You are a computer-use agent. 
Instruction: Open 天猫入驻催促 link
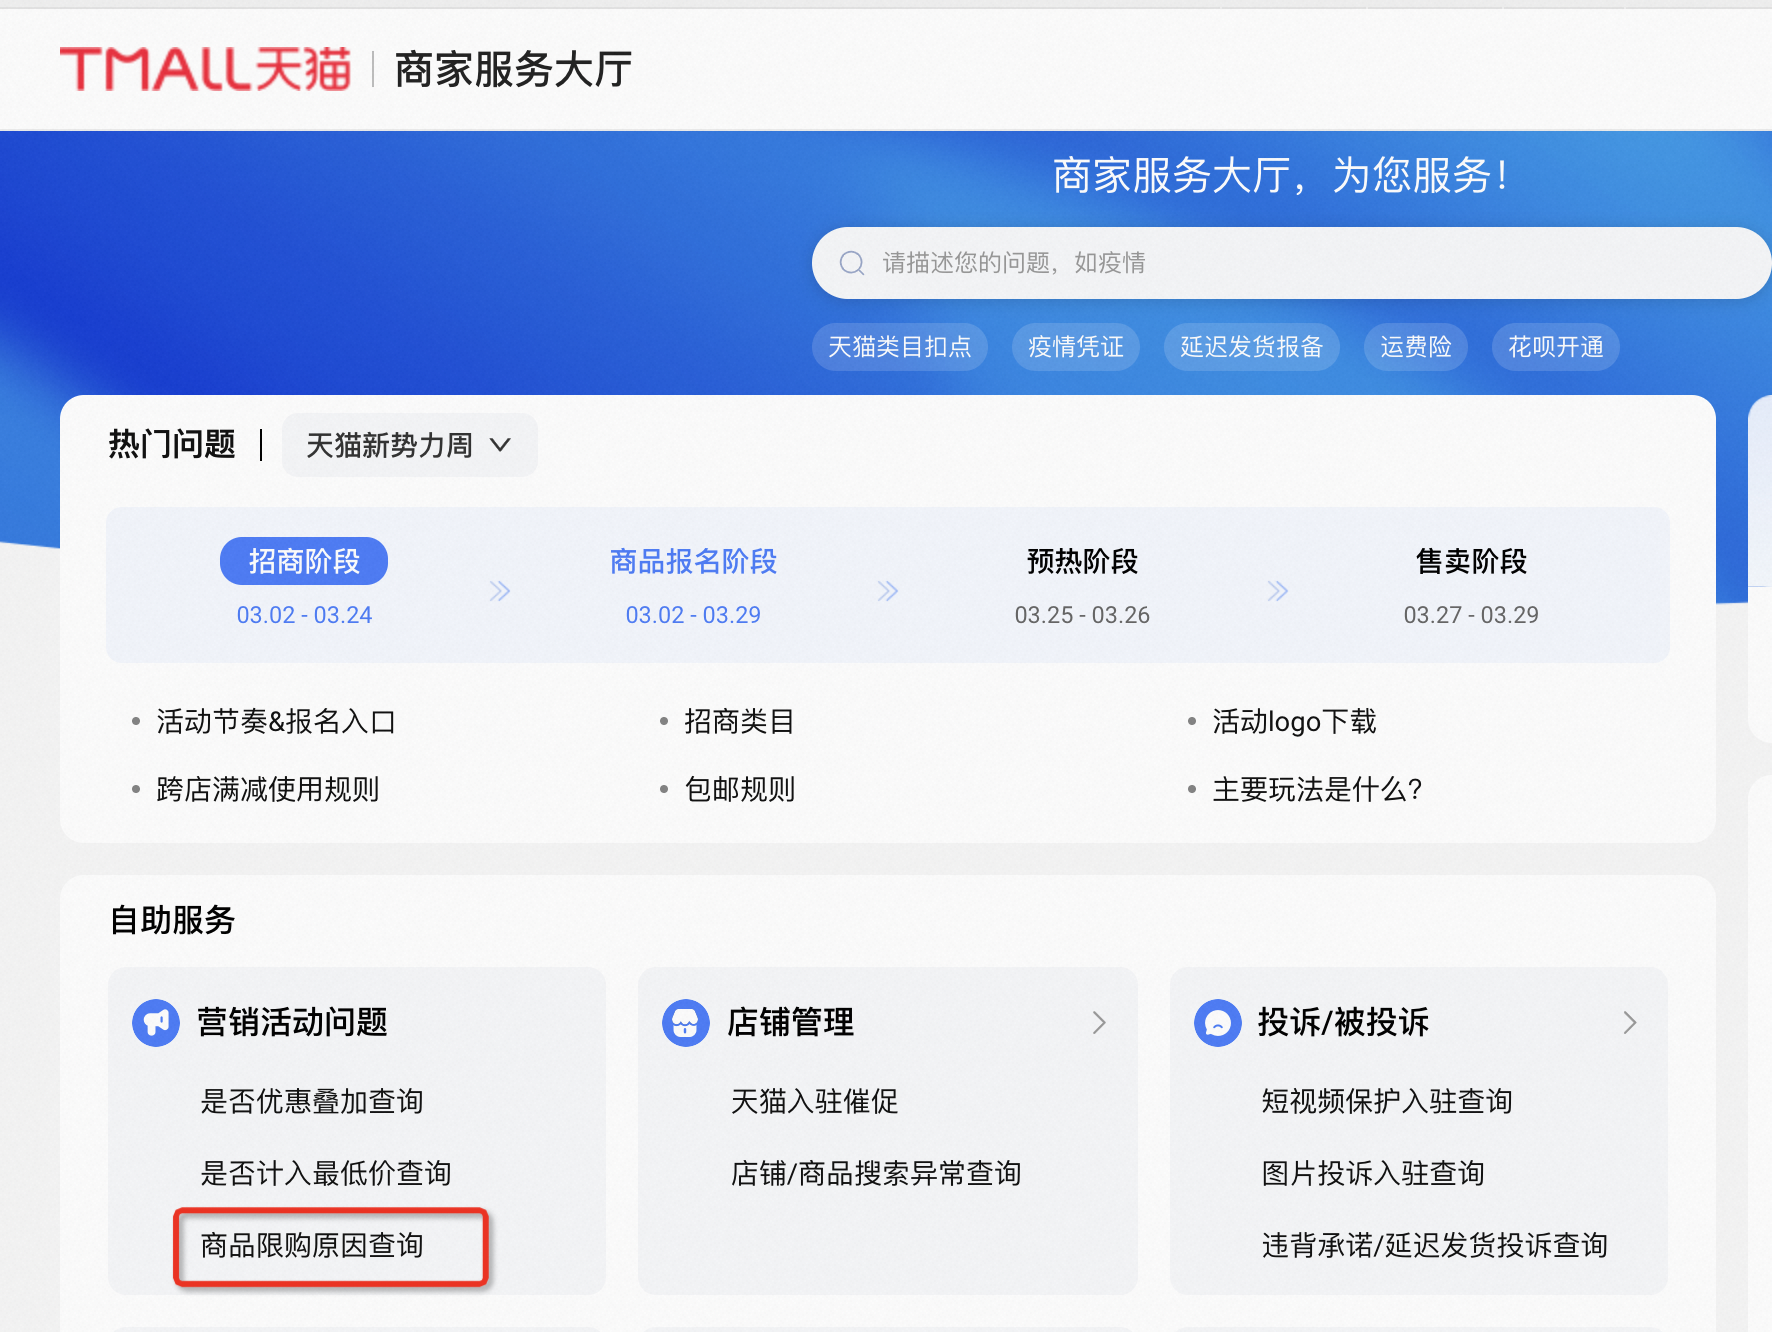point(814,1101)
